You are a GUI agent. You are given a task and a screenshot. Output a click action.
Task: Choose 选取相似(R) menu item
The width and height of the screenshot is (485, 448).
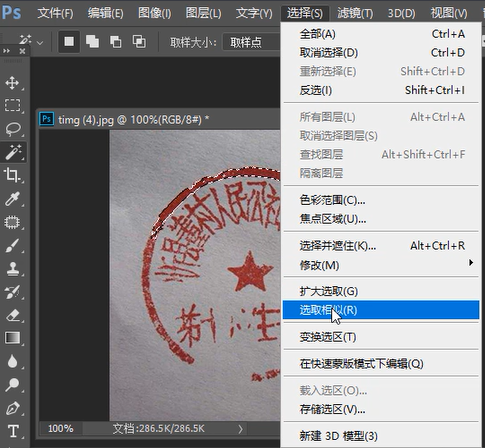tap(381, 310)
